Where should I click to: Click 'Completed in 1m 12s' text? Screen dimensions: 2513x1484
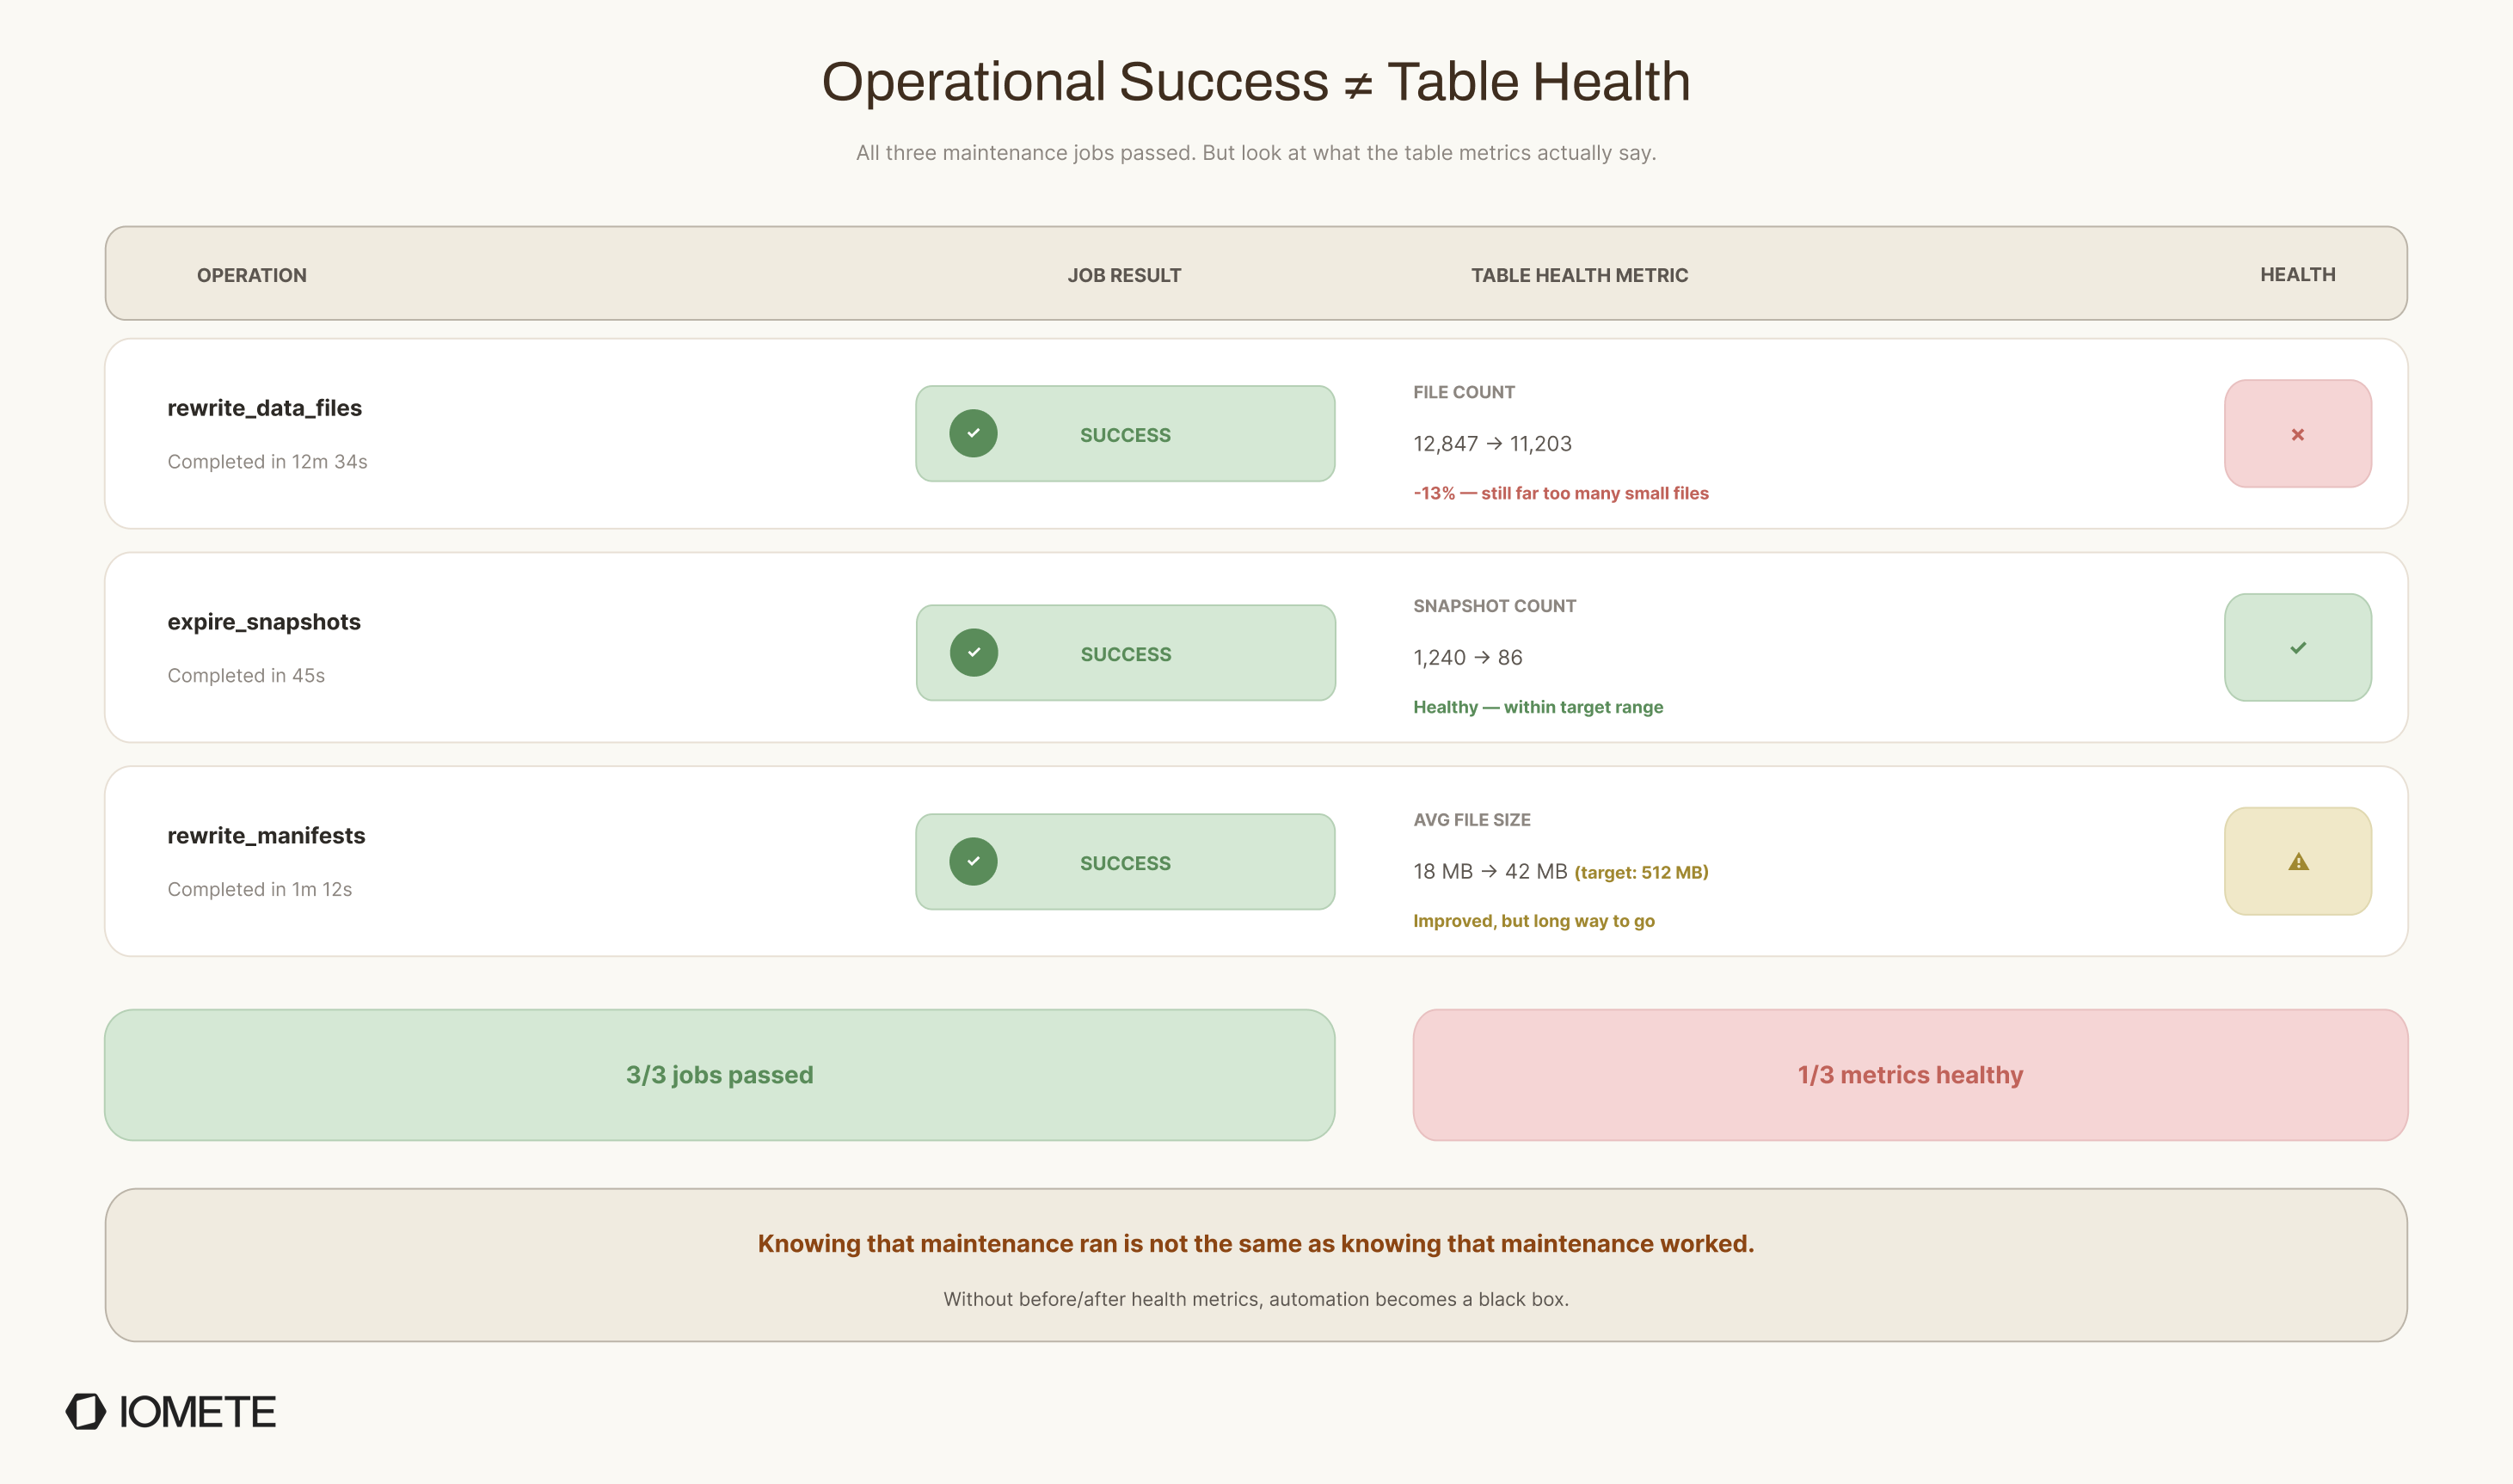pos(259,890)
